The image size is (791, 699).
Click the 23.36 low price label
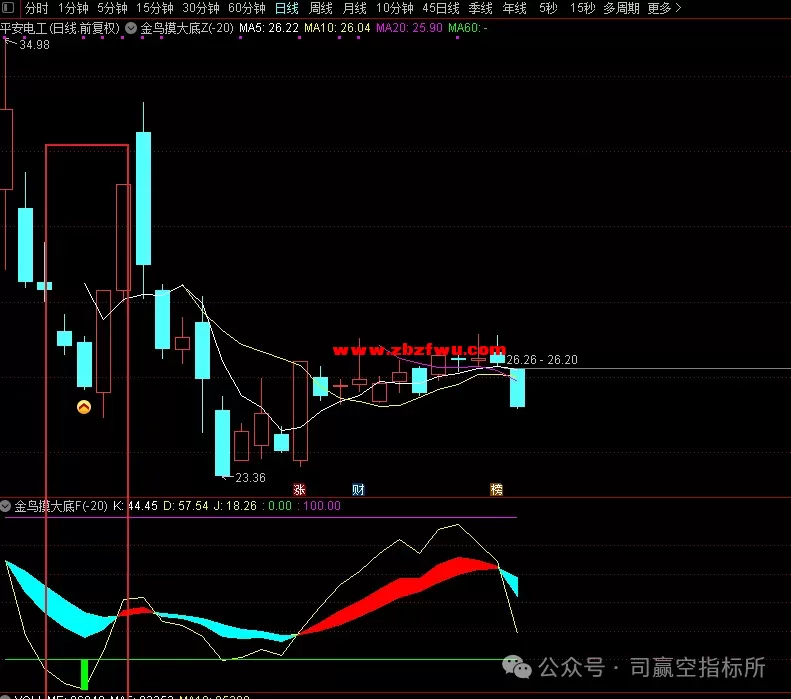click(x=250, y=478)
